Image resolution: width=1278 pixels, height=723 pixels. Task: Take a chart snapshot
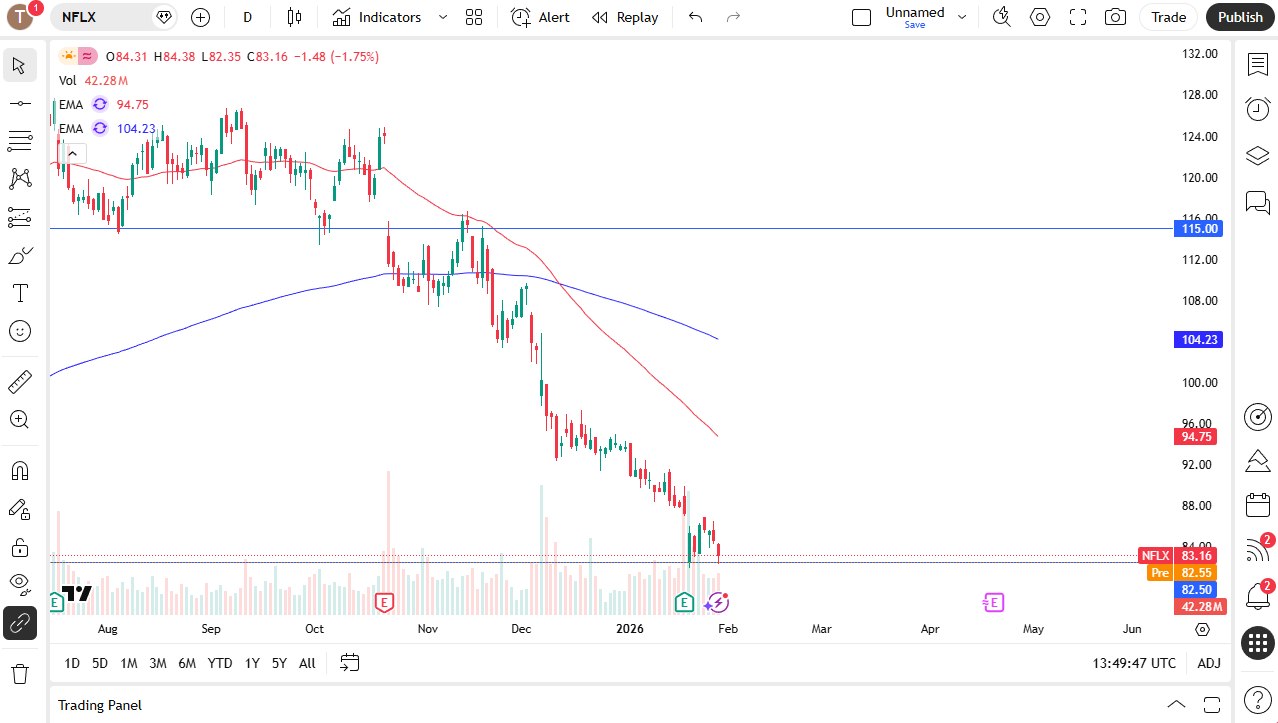coord(1115,17)
